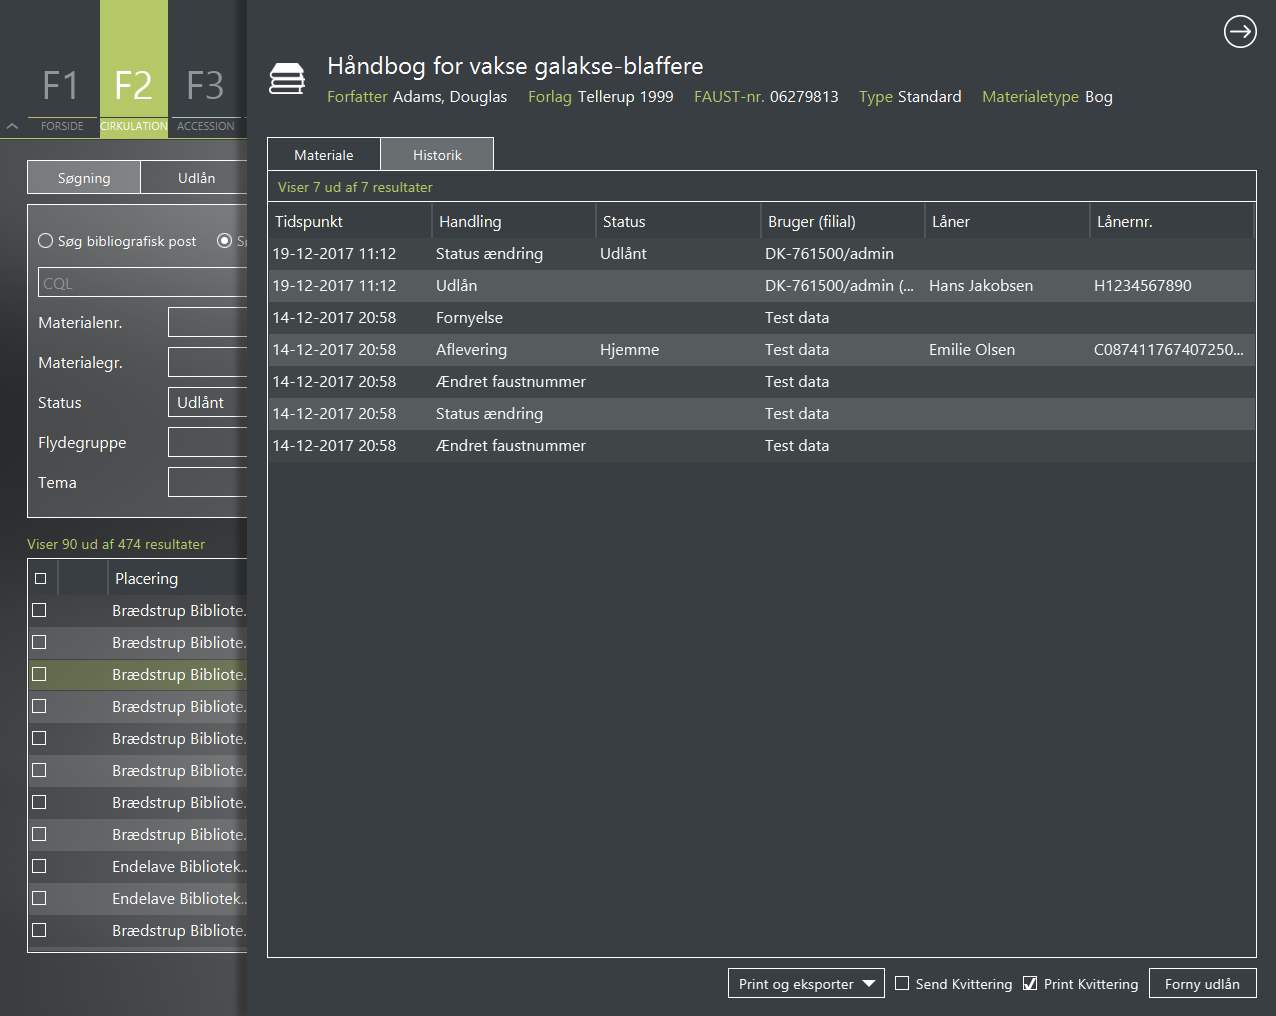Toggle the select-all checkbox in results header
This screenshot has height=1016, width=1276.
(40, 578)
